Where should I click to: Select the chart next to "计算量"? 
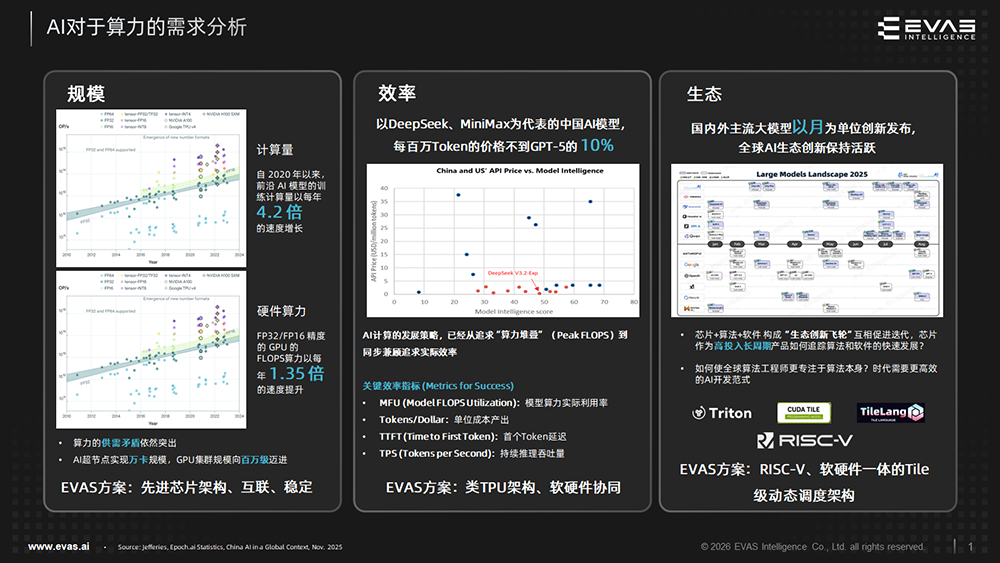coord(151,188)
